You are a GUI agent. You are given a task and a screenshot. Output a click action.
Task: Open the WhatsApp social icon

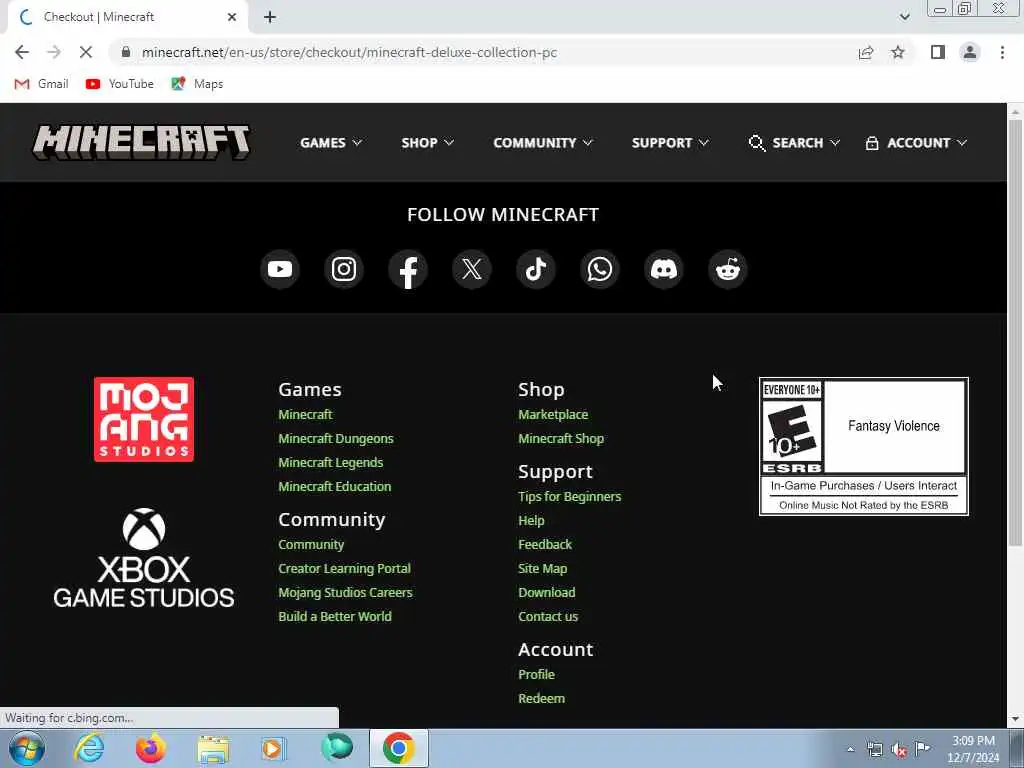tap(600, 269)
